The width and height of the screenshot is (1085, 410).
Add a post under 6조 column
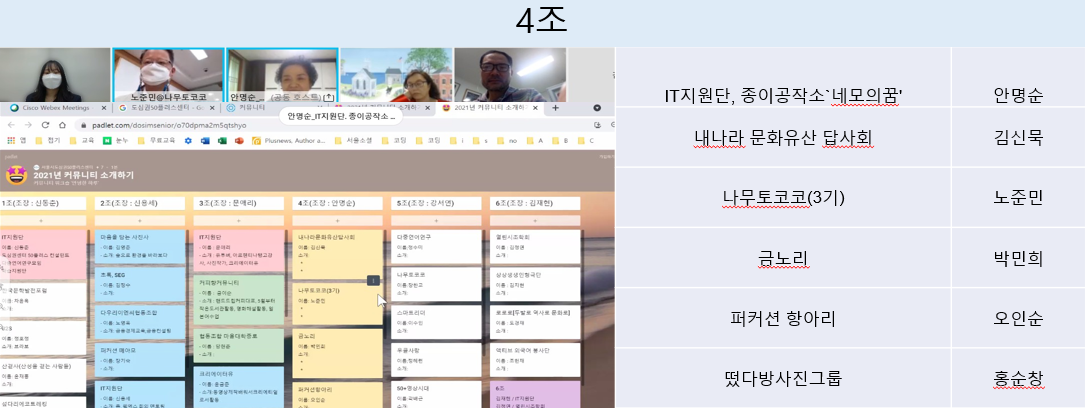[x=535, y=221]
